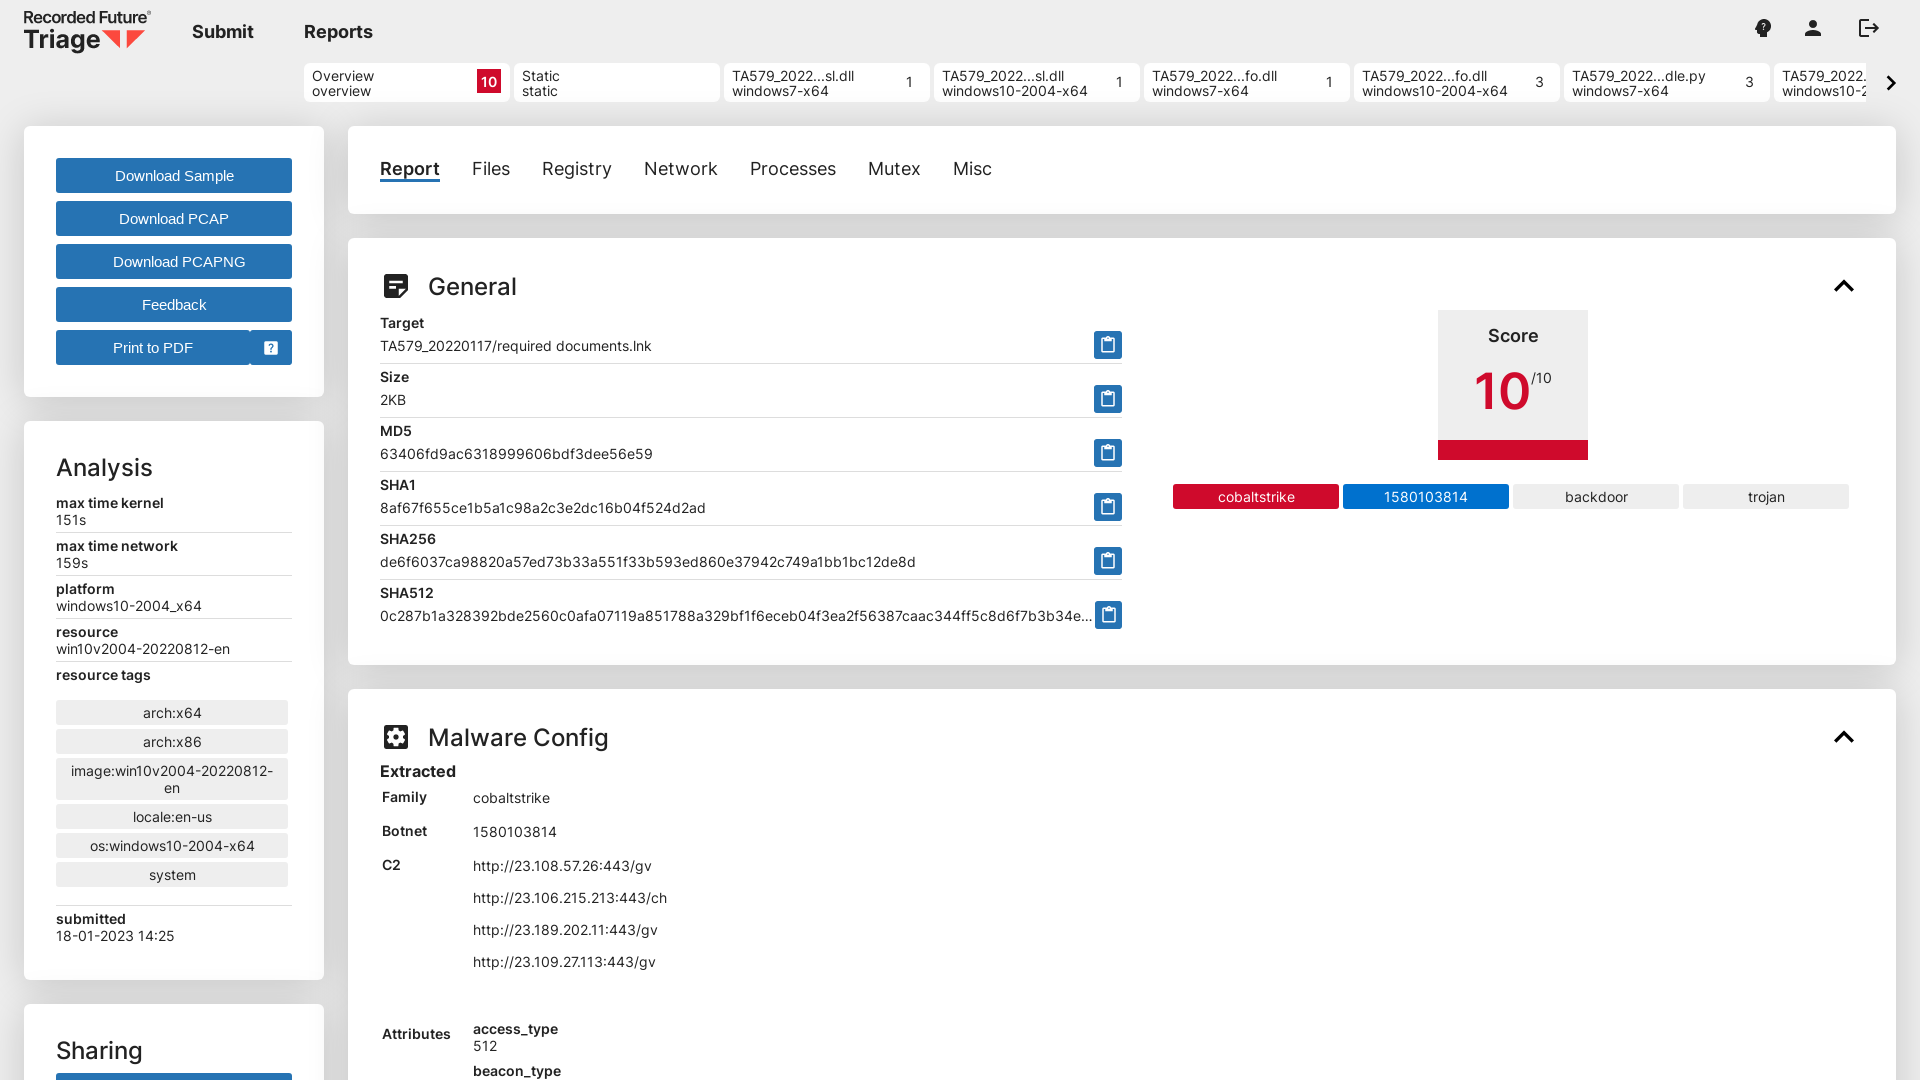
Task: Click the trojan tag
Action: pyautogui.click(x=1766, y=497)
